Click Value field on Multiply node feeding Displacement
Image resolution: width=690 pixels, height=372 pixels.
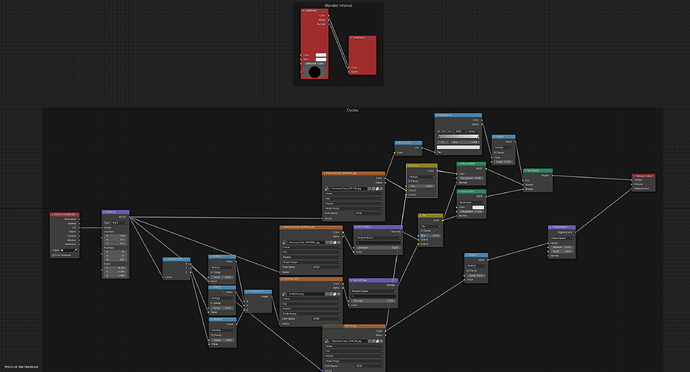(477, 276)
